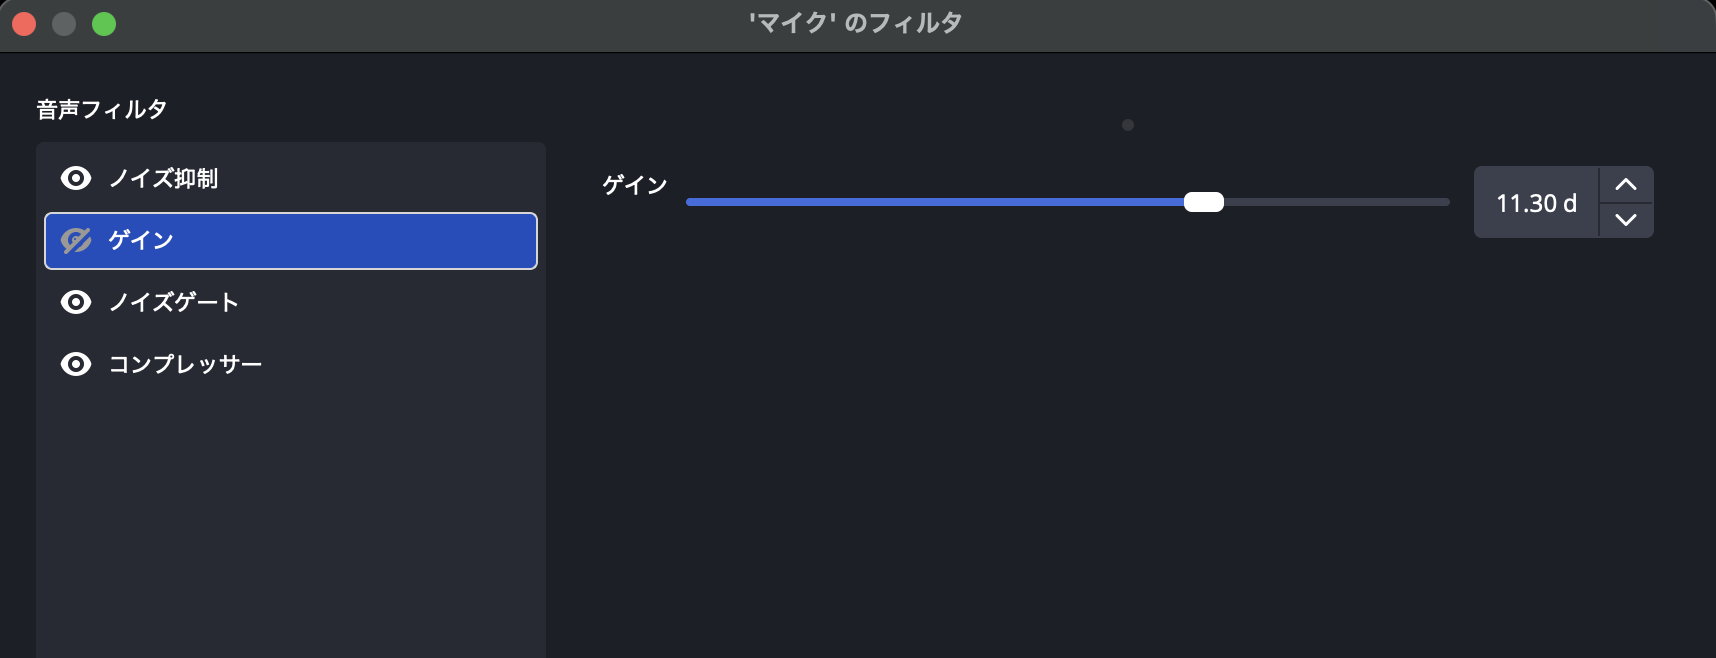Image resolution: width=1716 pixels, height=658 pixels.
Task: Minimize the filter window with yellow button
Action: (x=64, y=24)
